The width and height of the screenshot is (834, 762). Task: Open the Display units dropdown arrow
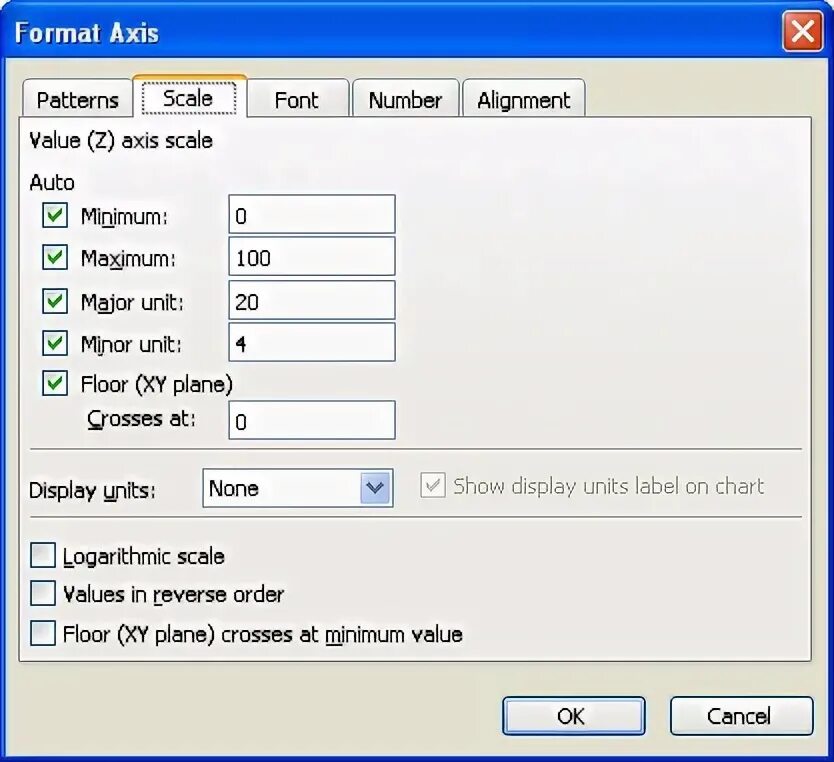[376, 488]
